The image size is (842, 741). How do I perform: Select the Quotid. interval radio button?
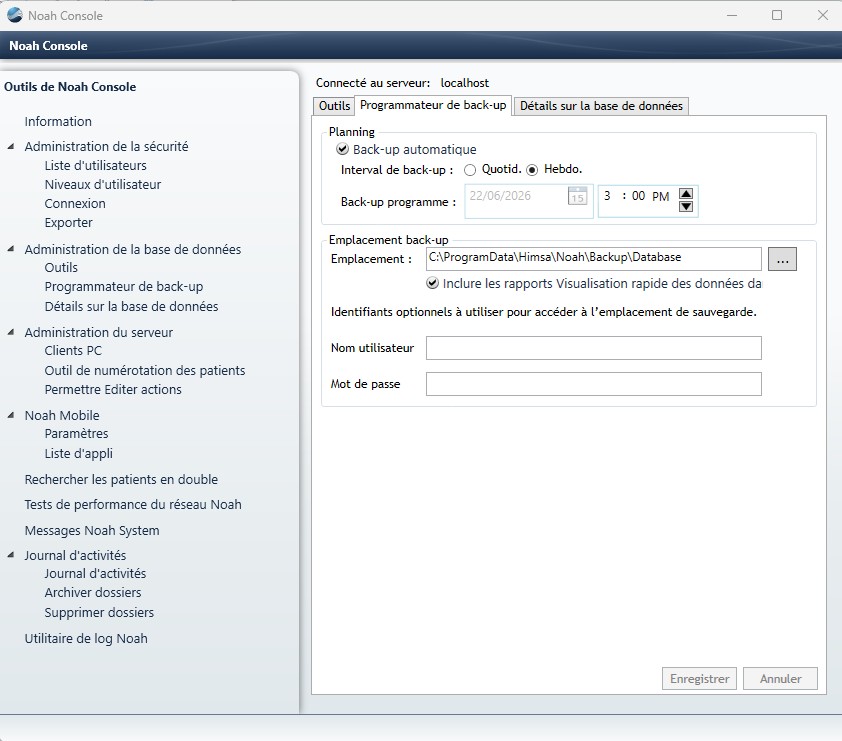tap(470, 170)
